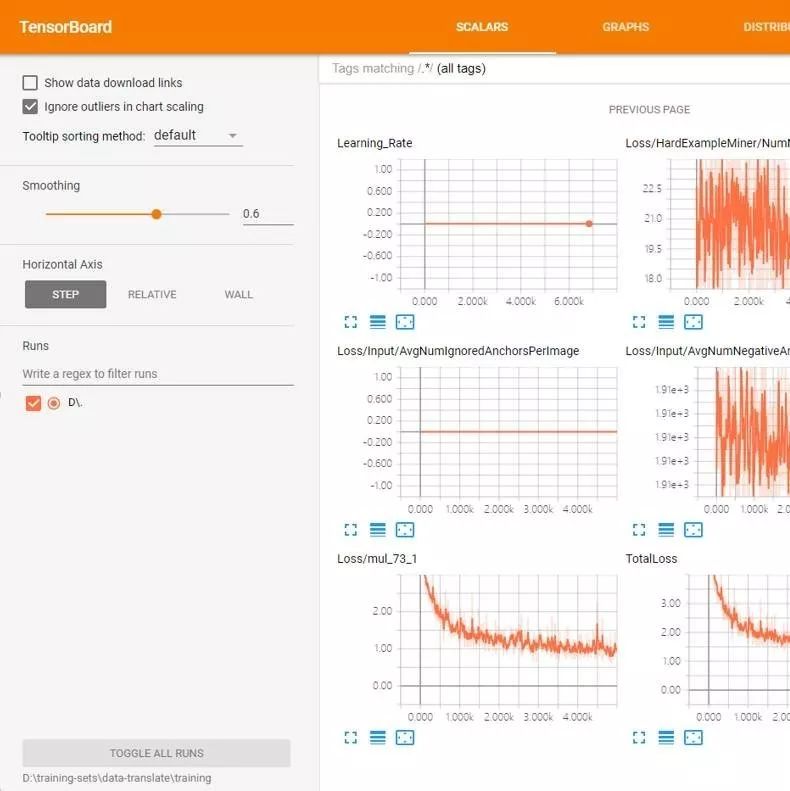Image resolution: width=790 pixels, height=791 pixels.
Task: Click the TOGGLE ALL RUNS button
Action: coord(156,753)
